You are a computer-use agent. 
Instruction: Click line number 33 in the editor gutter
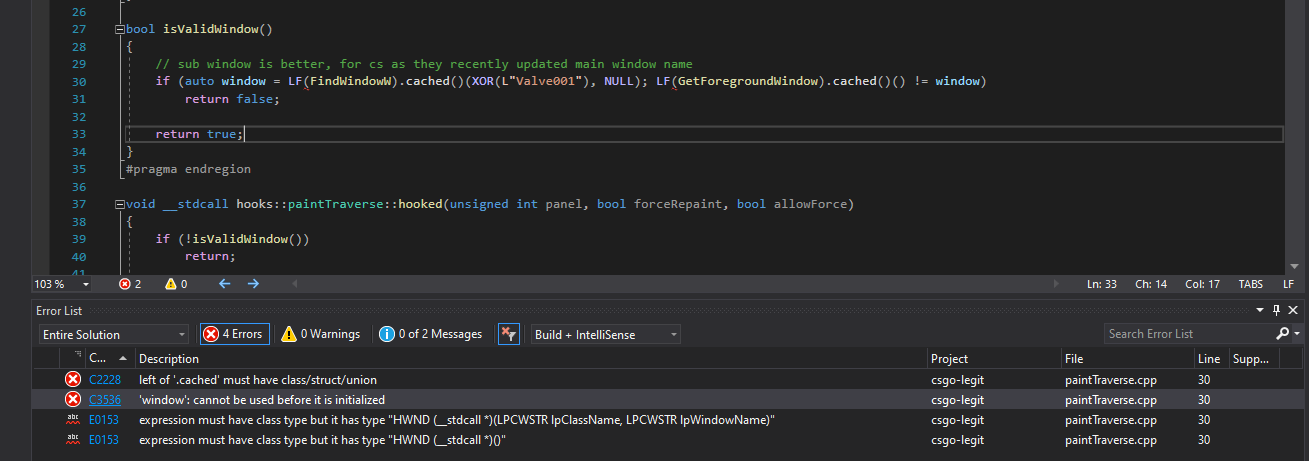[x=79, y=134]
